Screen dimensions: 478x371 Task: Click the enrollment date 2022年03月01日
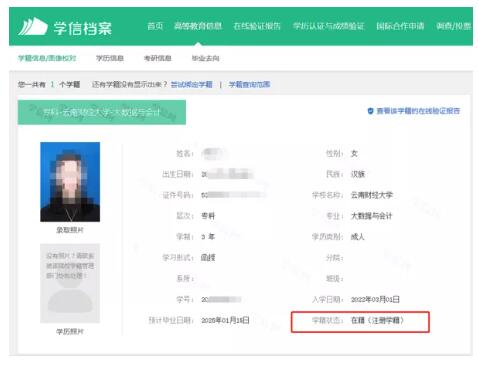pyautogui.click(x=375, y=299)
